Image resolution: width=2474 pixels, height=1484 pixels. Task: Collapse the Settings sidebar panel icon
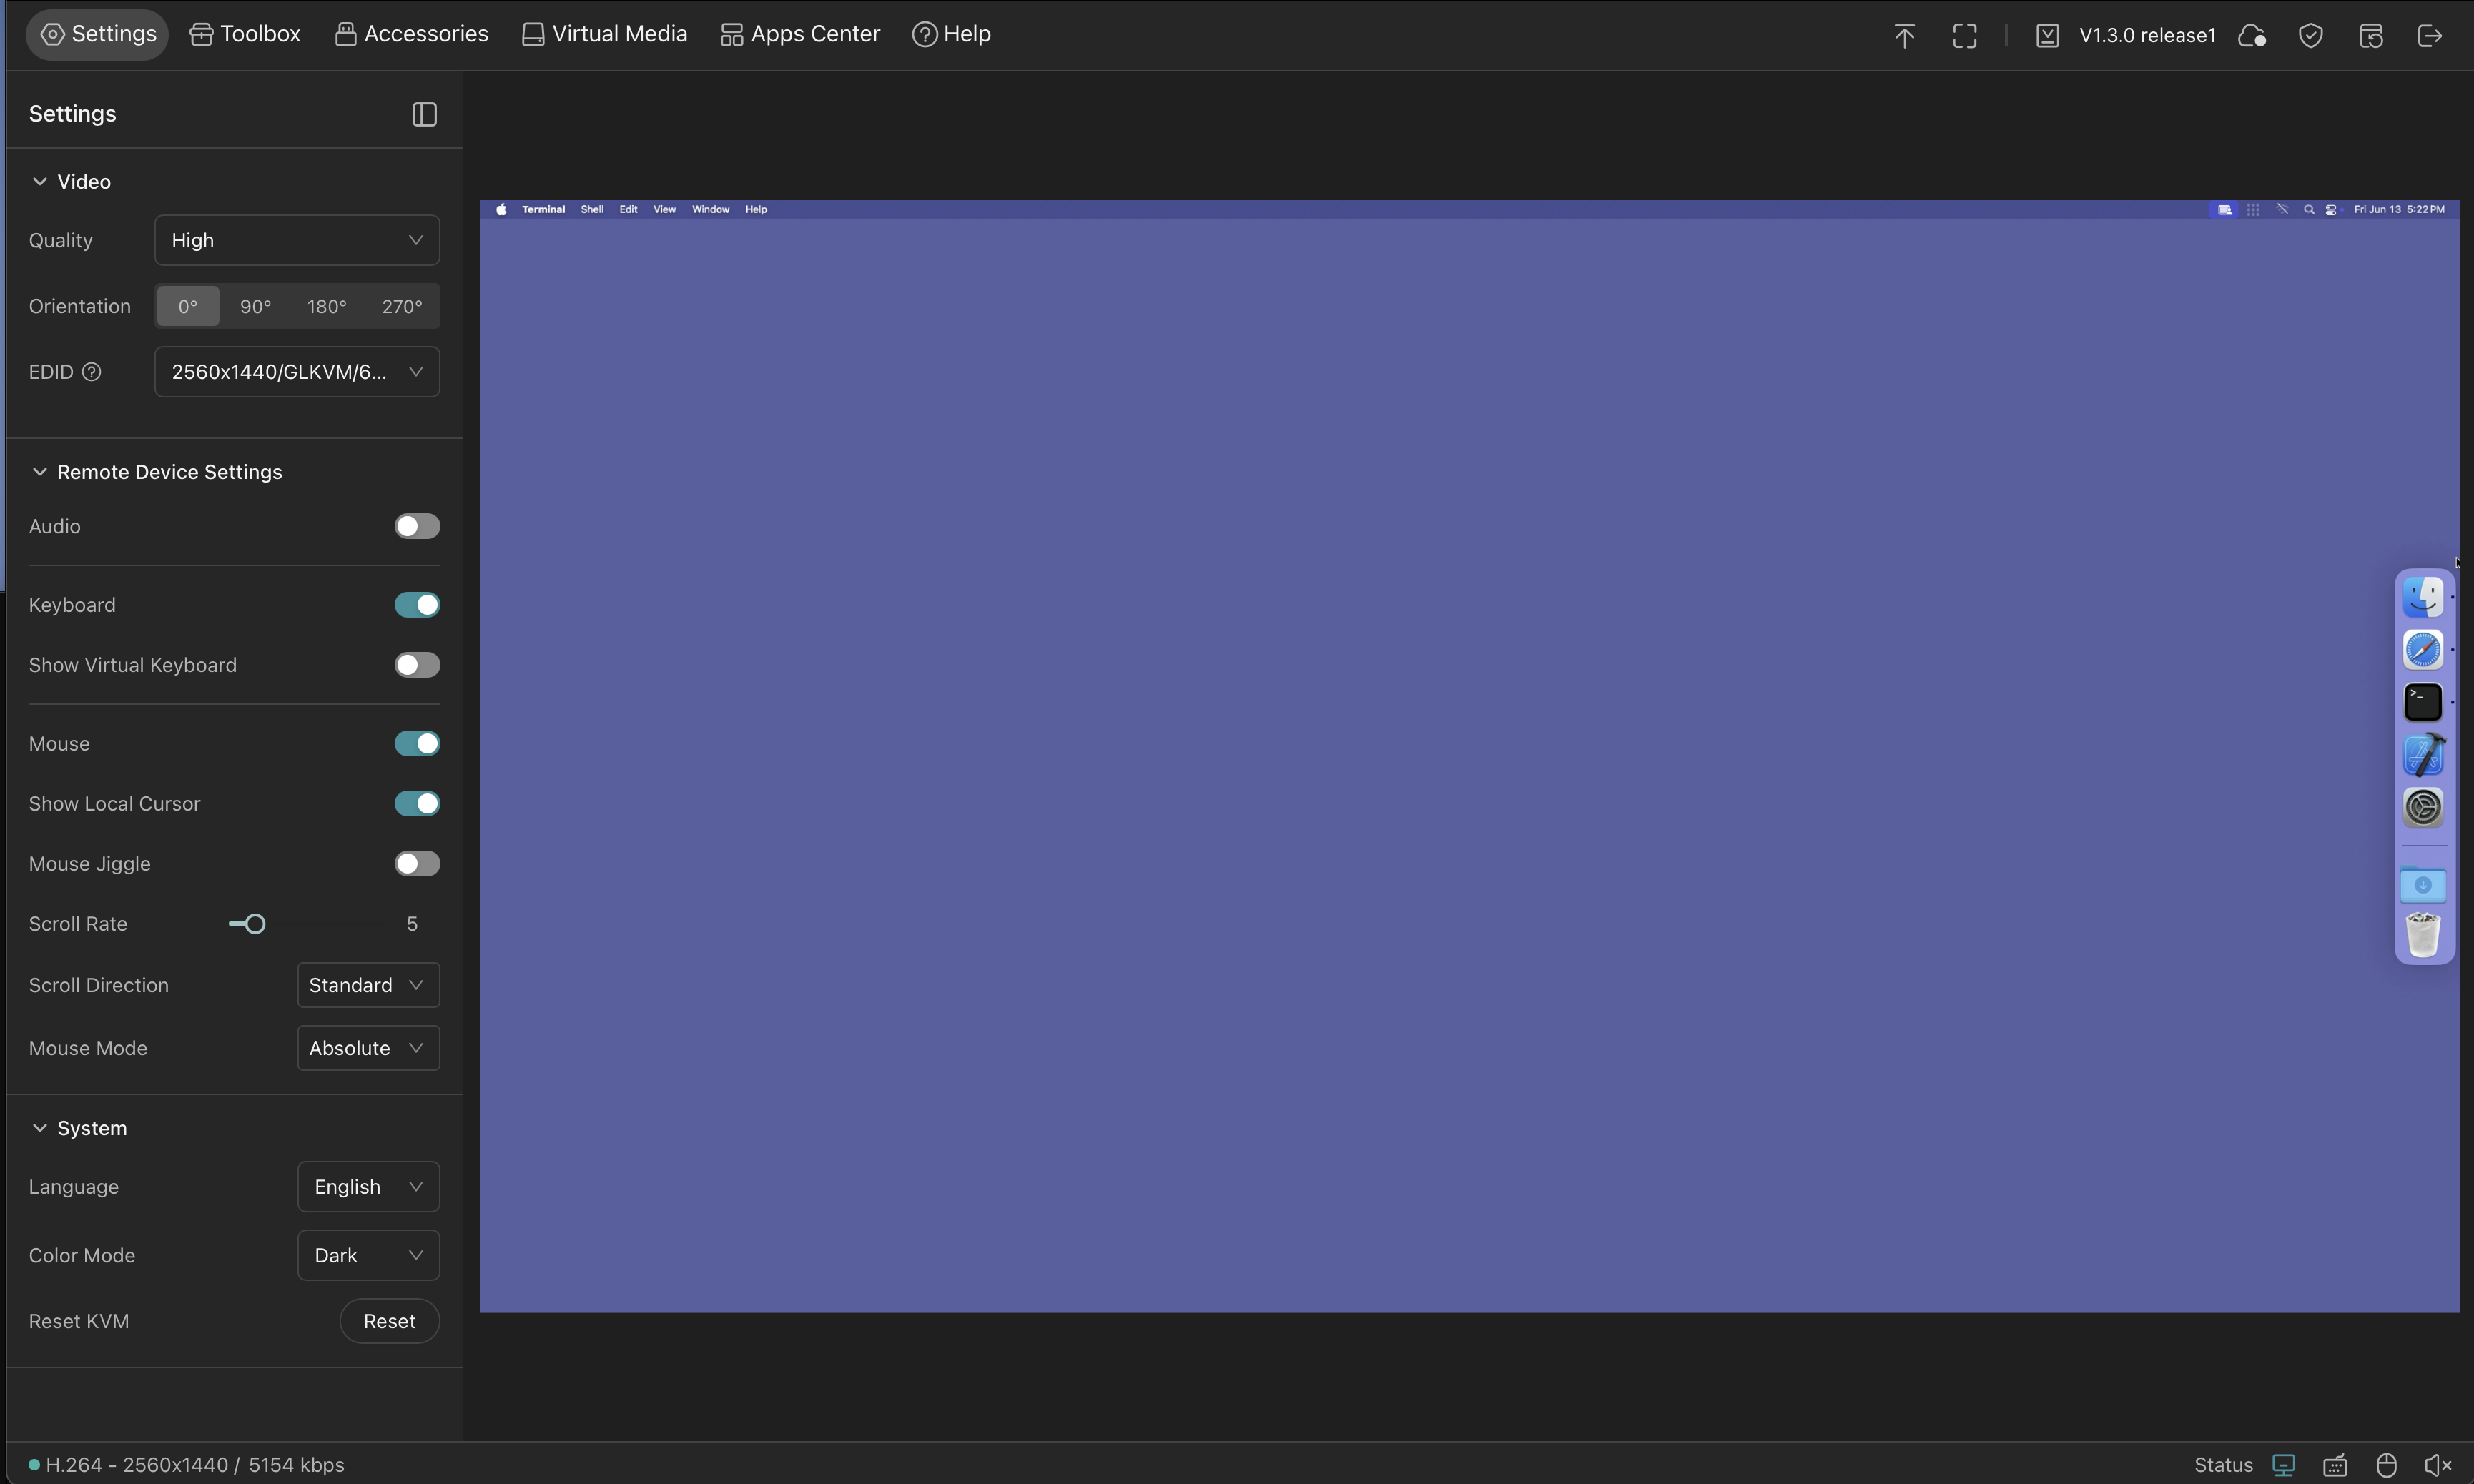coord(424,114)
